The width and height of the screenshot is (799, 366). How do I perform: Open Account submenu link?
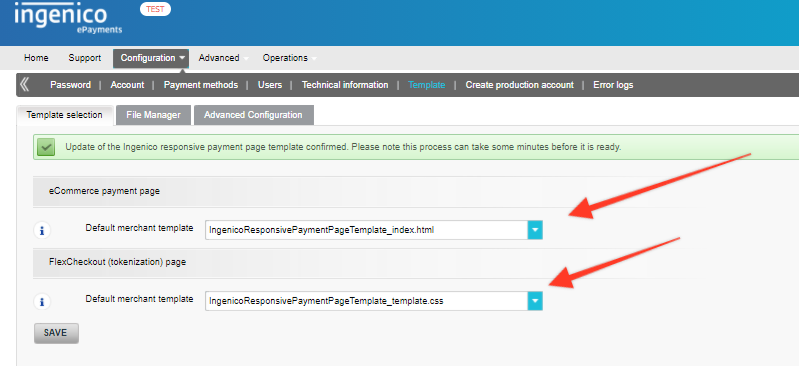(127, 85)
